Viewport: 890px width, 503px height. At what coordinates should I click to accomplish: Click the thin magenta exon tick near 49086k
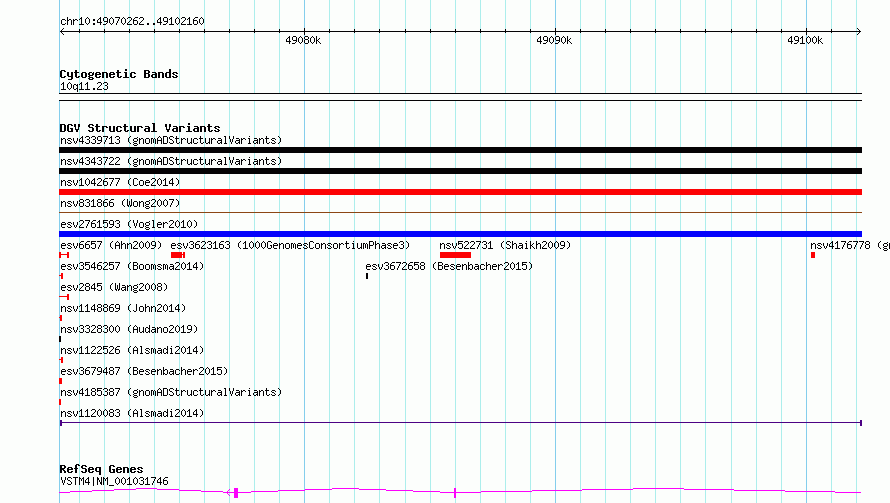click(455, 493)
